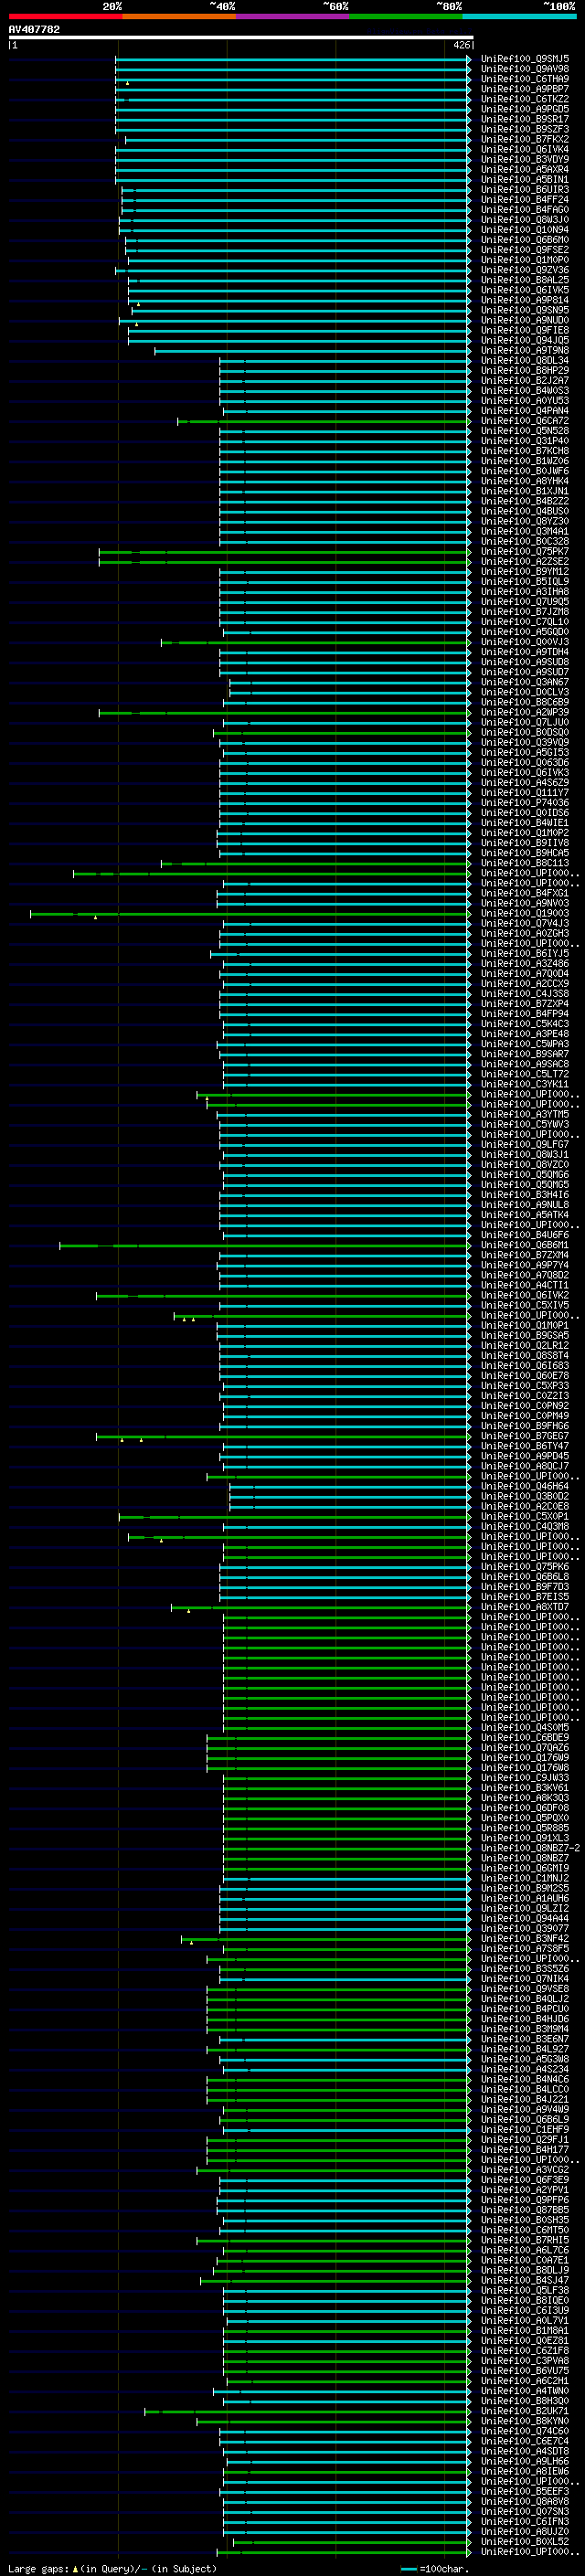Click the cyan ~100% identity legend bar
The height and width of the screenshot is (2576, 585).
click(x=519, y=16)
